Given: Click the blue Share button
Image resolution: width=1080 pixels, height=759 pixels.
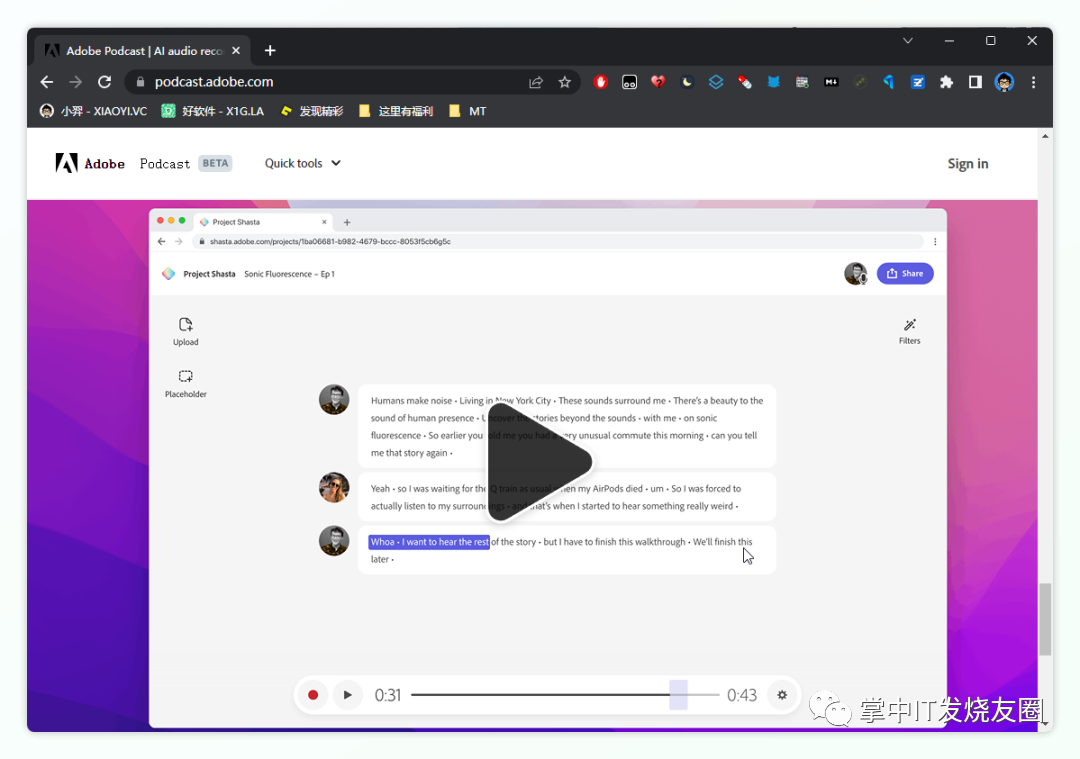Looking at the screenshot, I should (x=904, y=273).
